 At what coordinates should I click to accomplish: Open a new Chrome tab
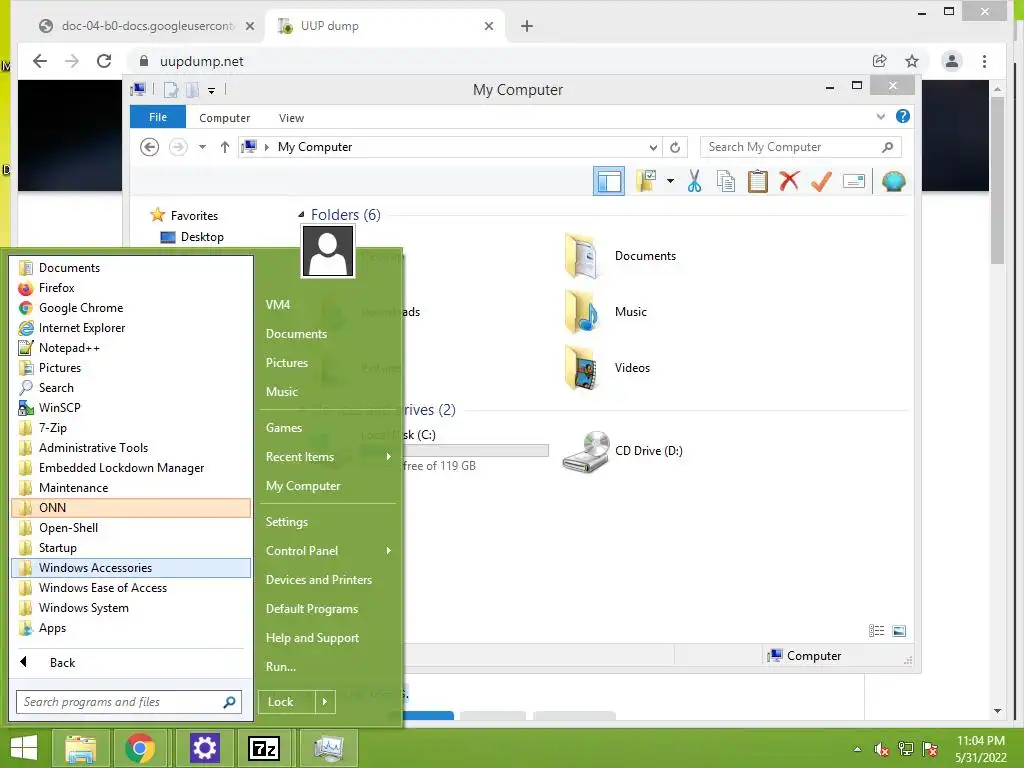click(x=527, y=26)
